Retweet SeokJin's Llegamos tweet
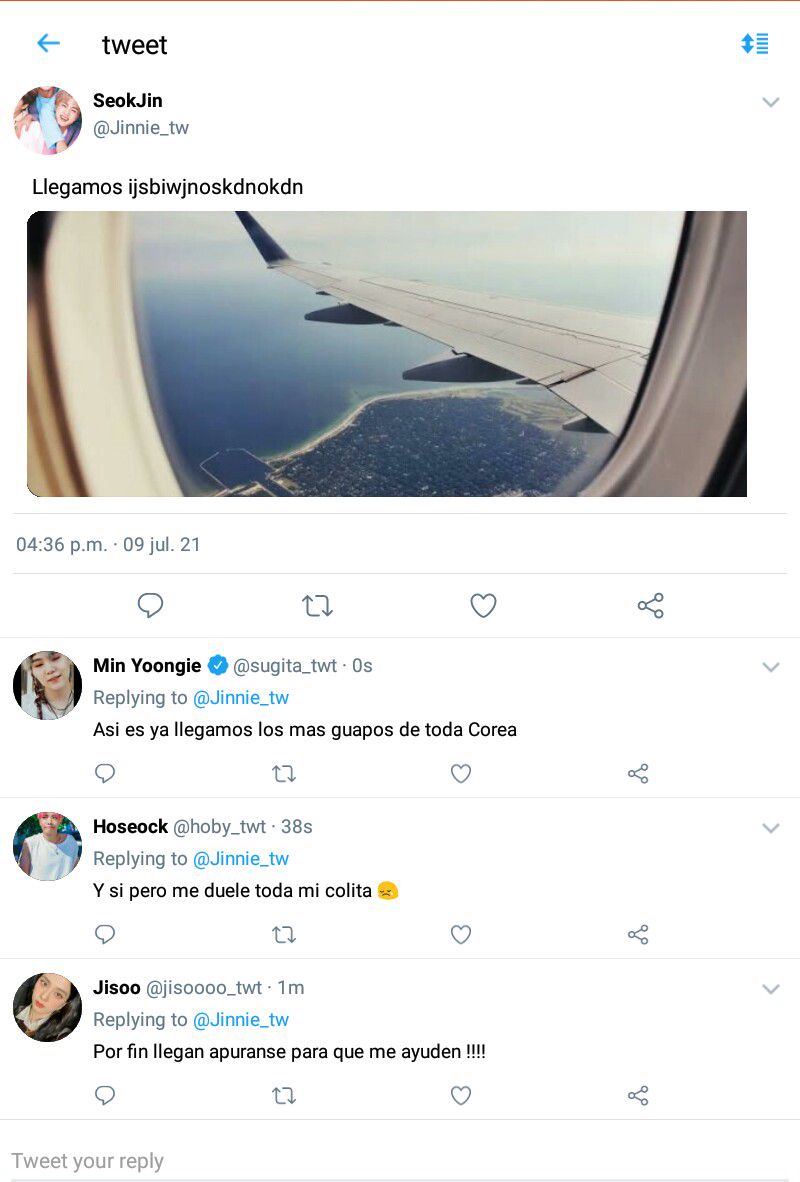The image size is (800, 1182). (x=317, y=605)
